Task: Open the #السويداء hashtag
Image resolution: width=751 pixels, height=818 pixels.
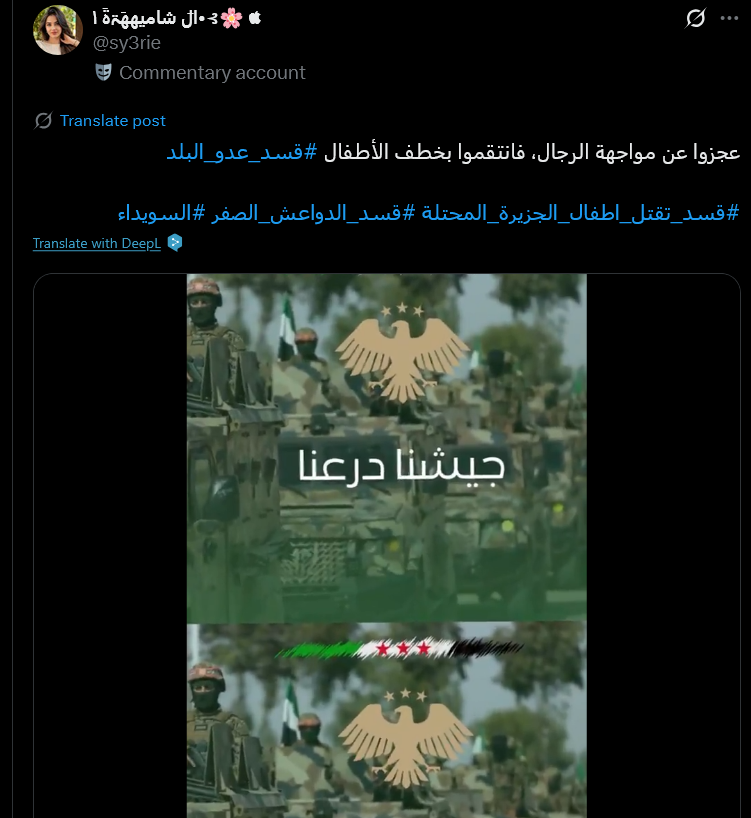Action: pos(162,213)
